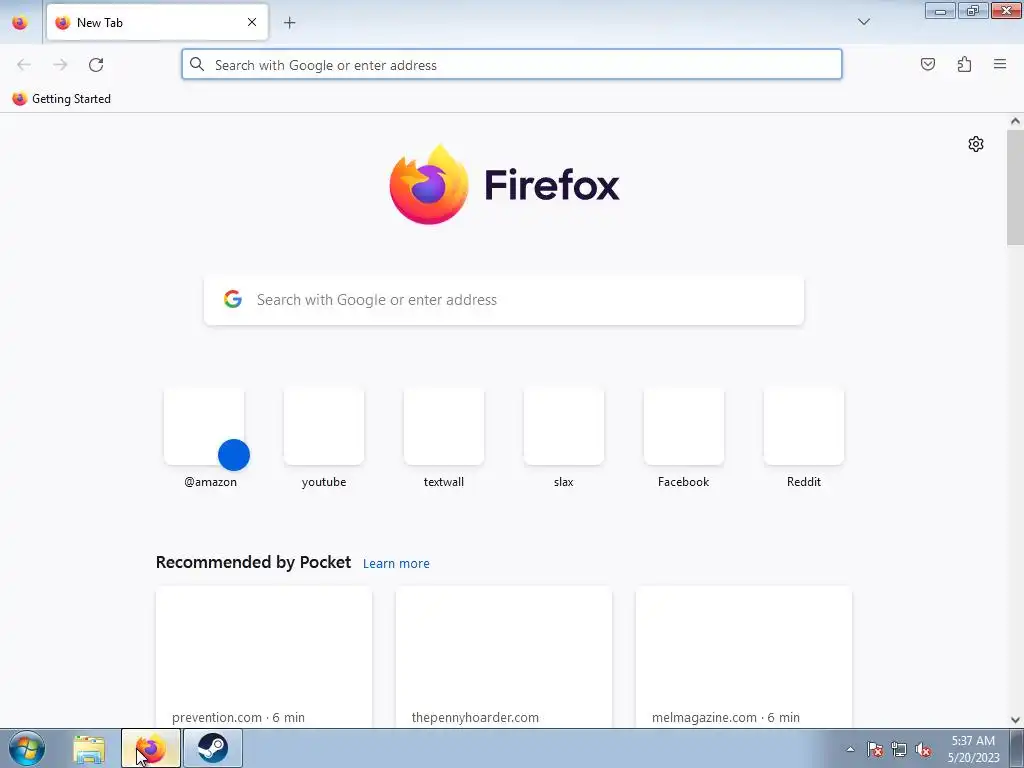Click the page scrollbar down arrow

[1015, 720]
